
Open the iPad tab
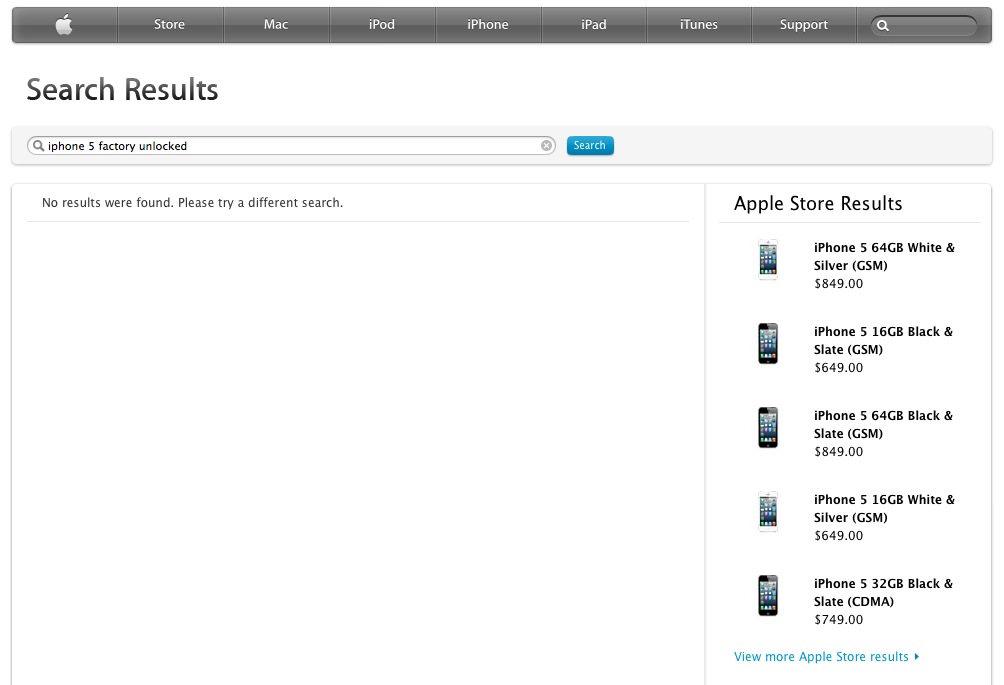coord(594,25)
